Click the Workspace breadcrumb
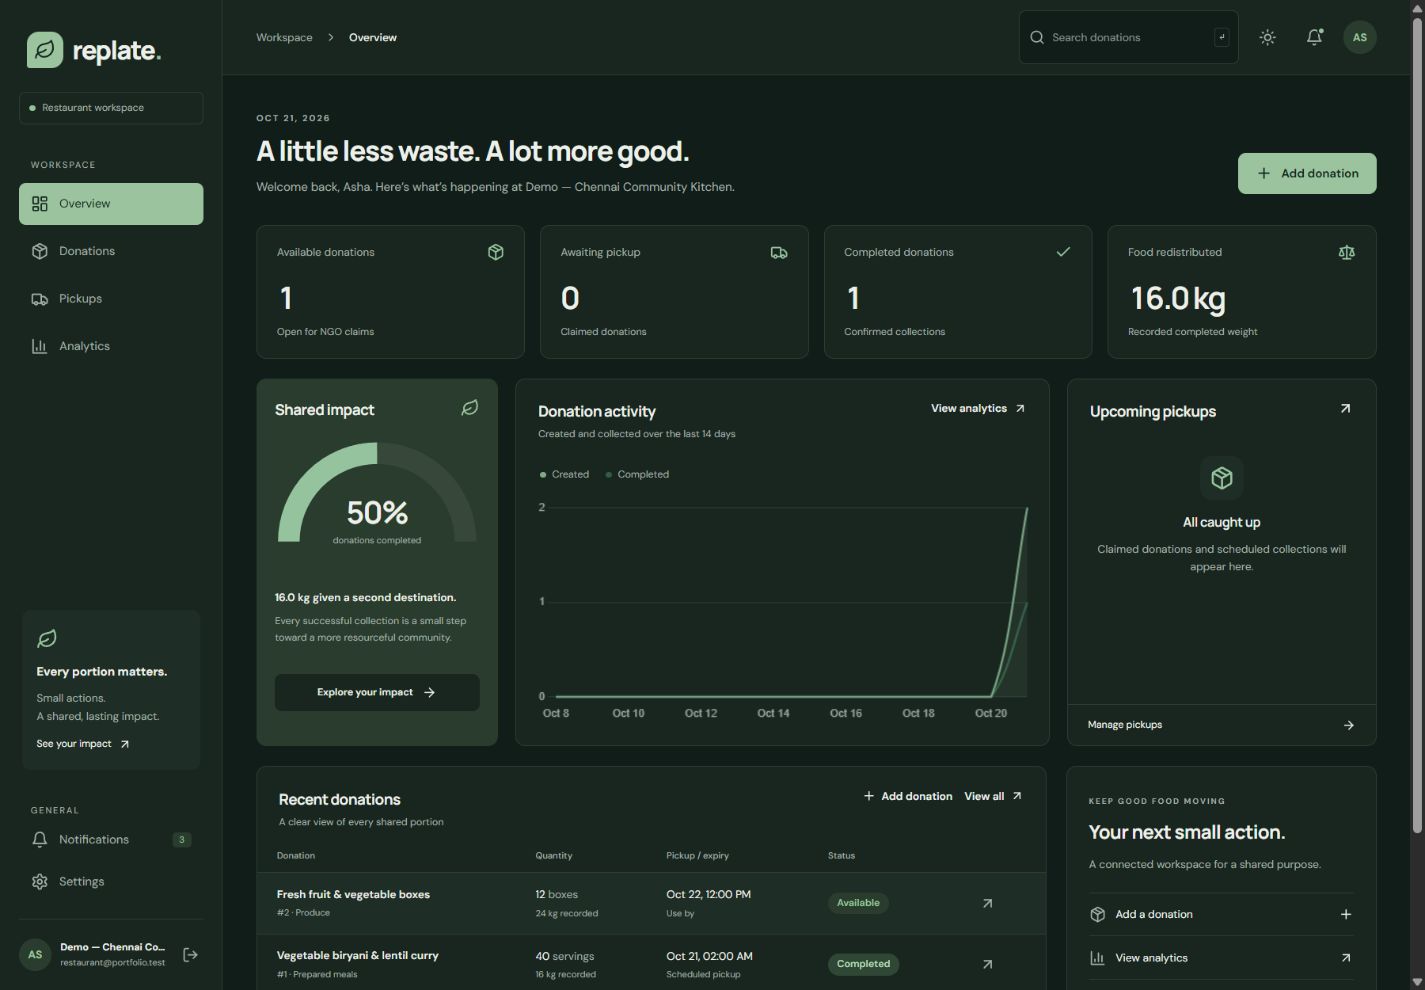The width and height of the screenshot is (1425, 990). coord(284,37)
